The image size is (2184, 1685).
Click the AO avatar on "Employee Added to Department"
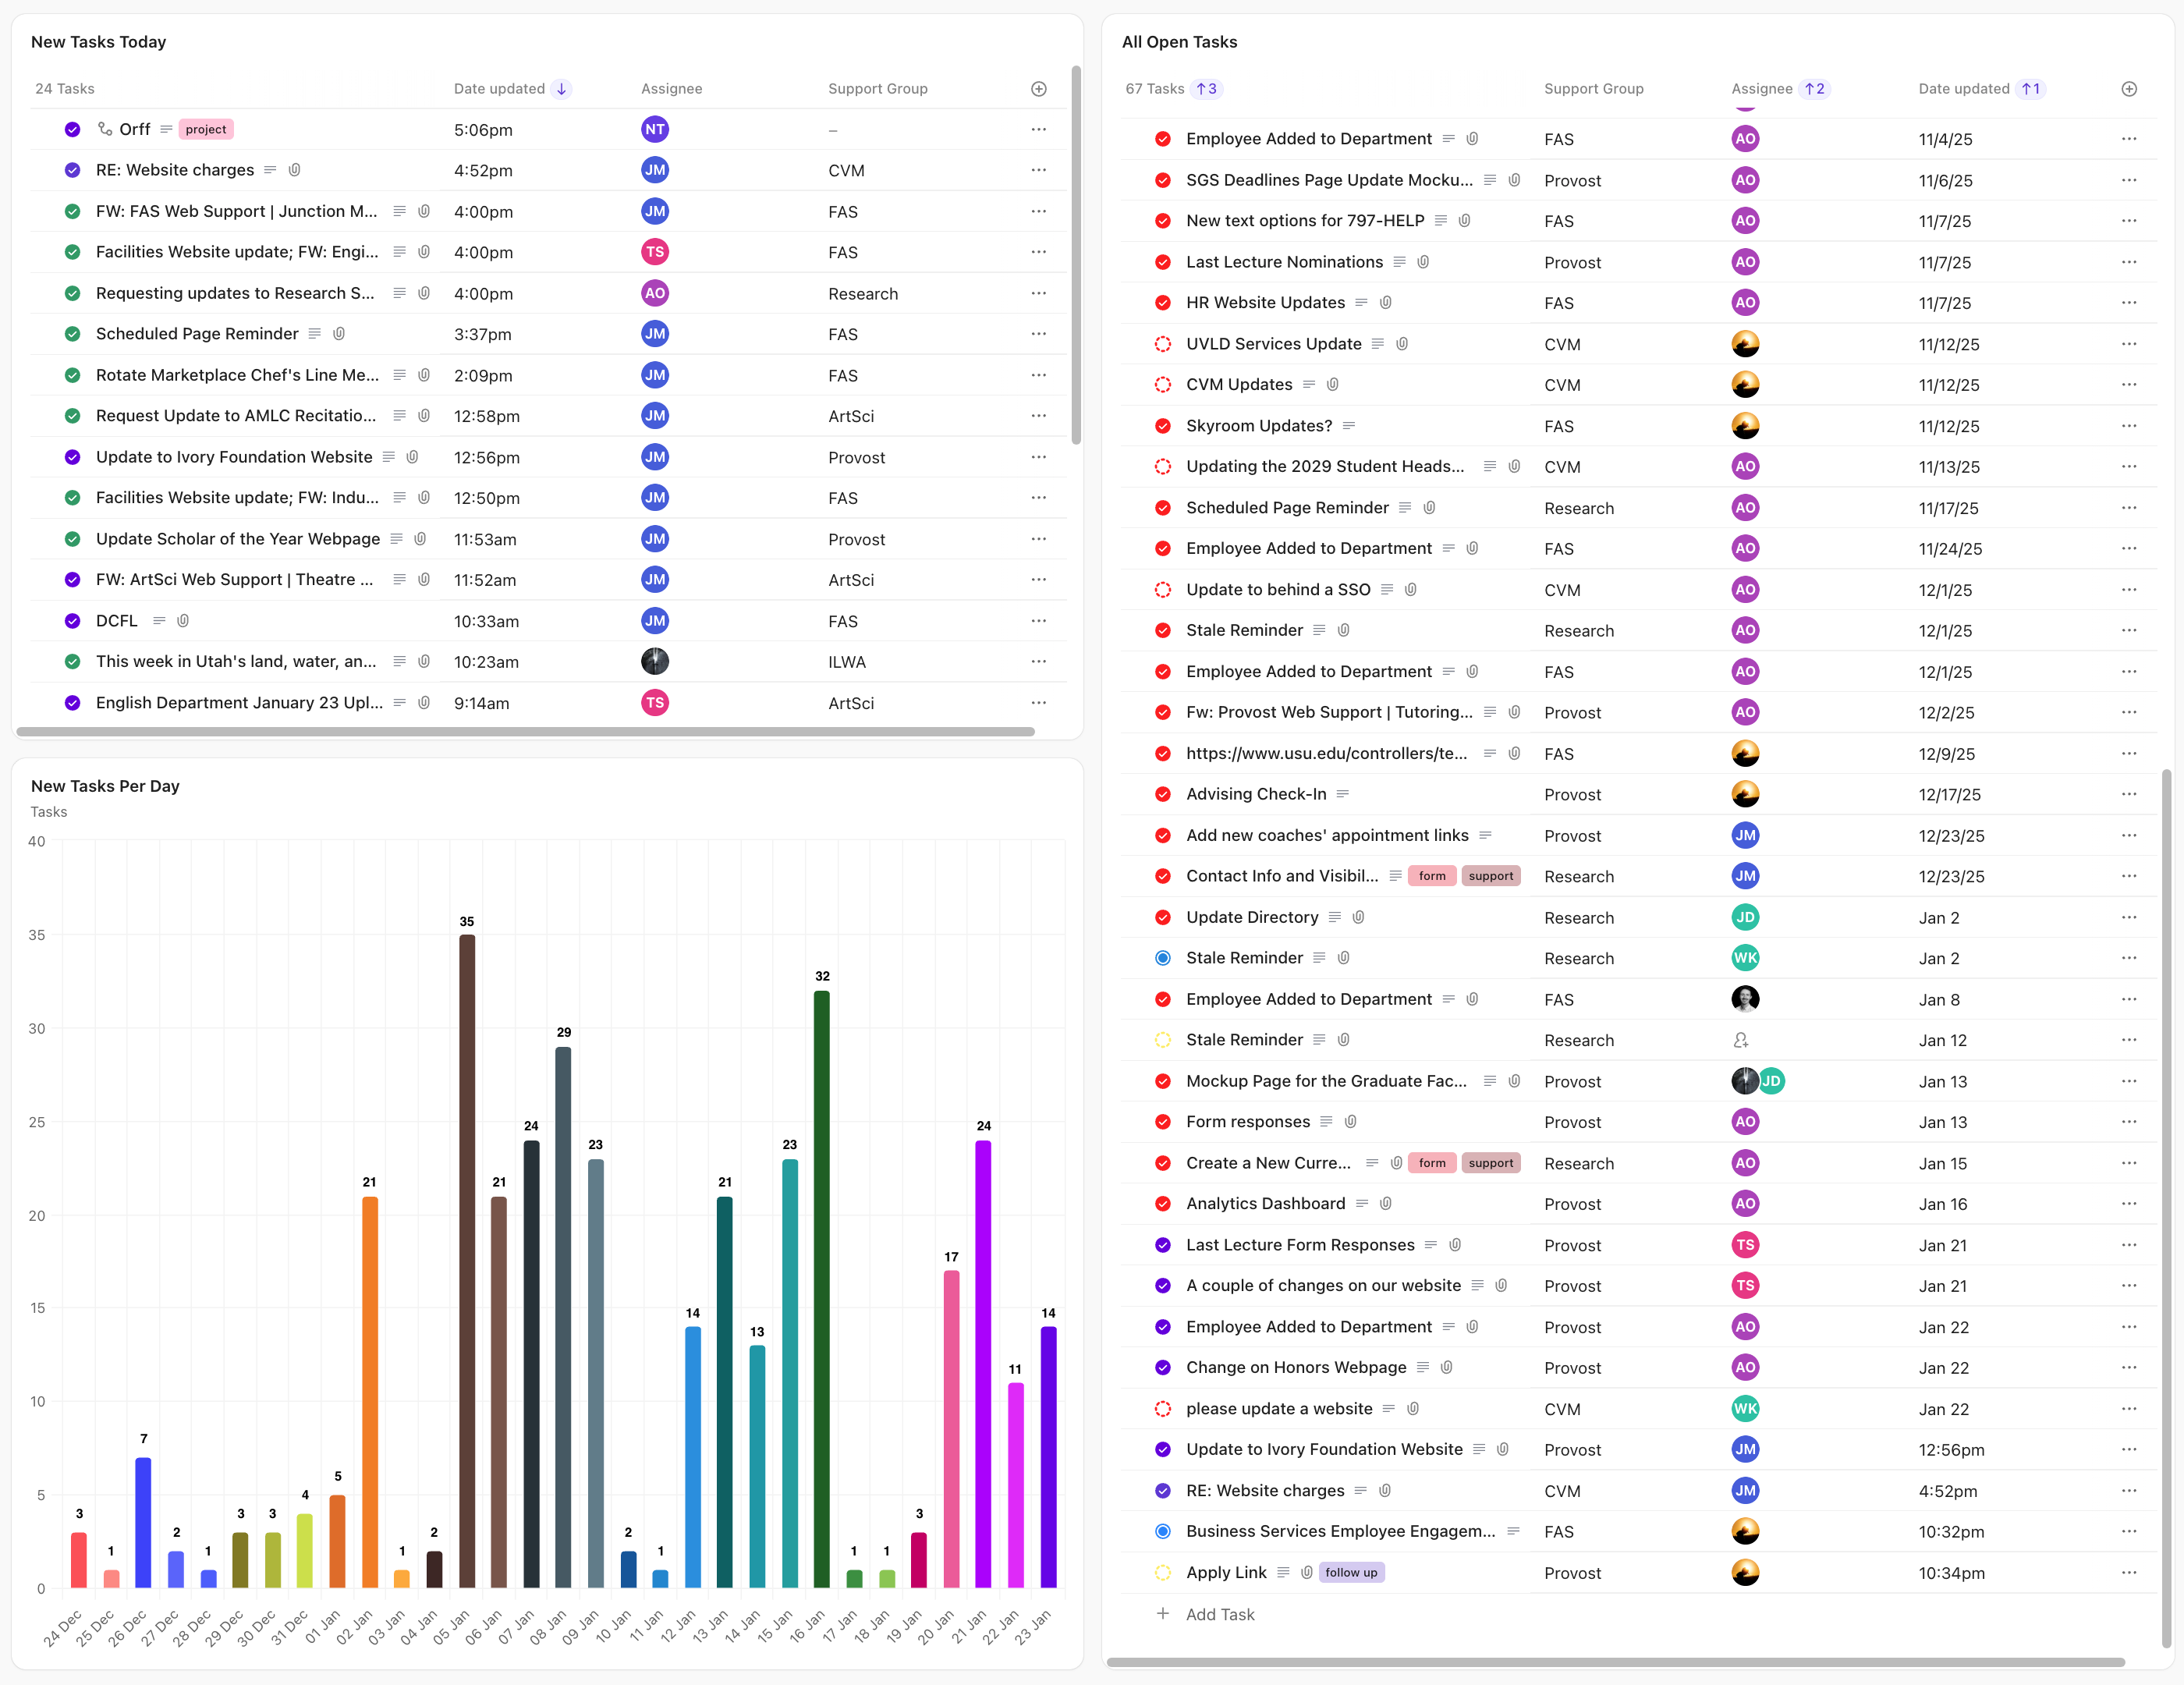pos(1746,139)
